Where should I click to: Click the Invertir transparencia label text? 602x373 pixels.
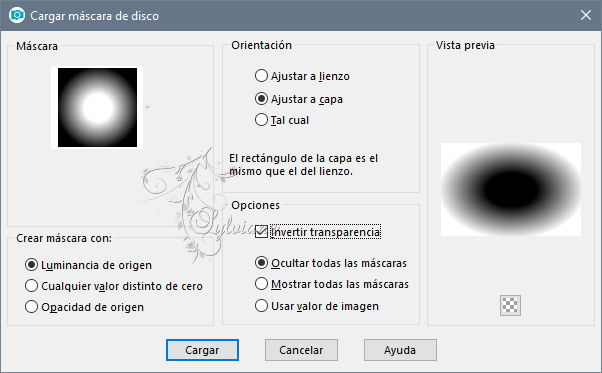(x=326, y=232)
